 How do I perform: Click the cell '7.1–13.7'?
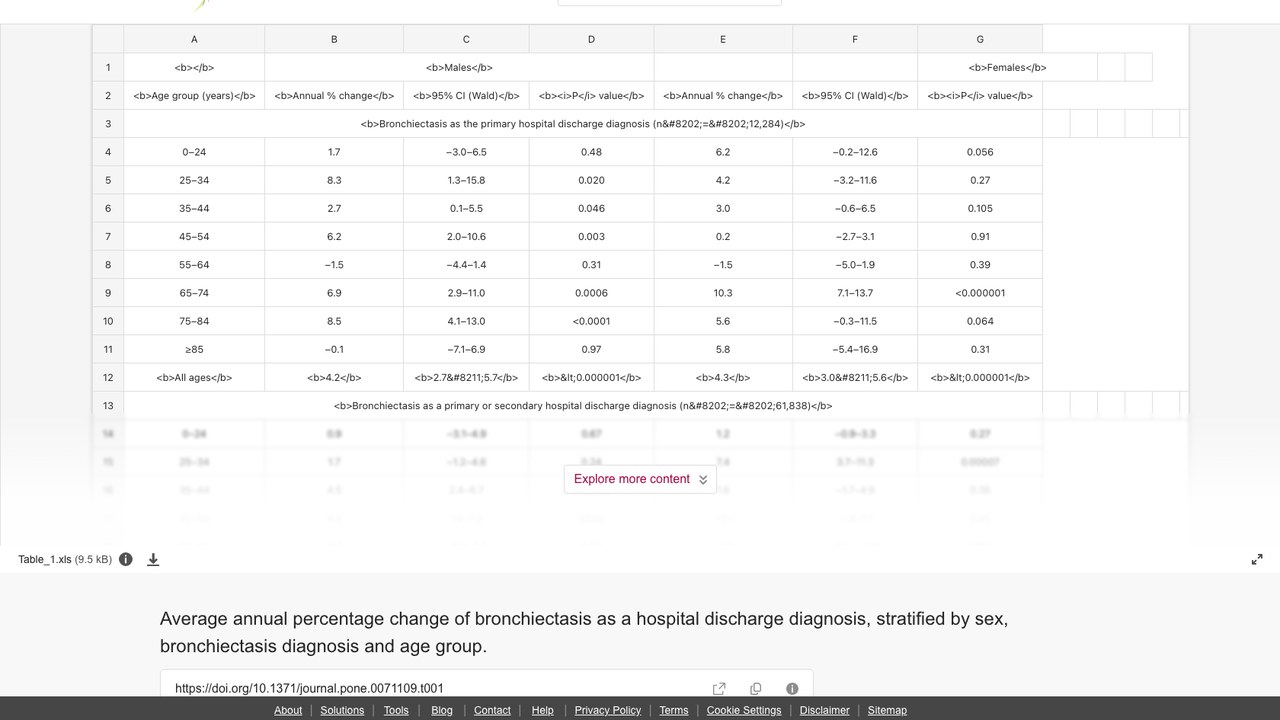point(855,293)
